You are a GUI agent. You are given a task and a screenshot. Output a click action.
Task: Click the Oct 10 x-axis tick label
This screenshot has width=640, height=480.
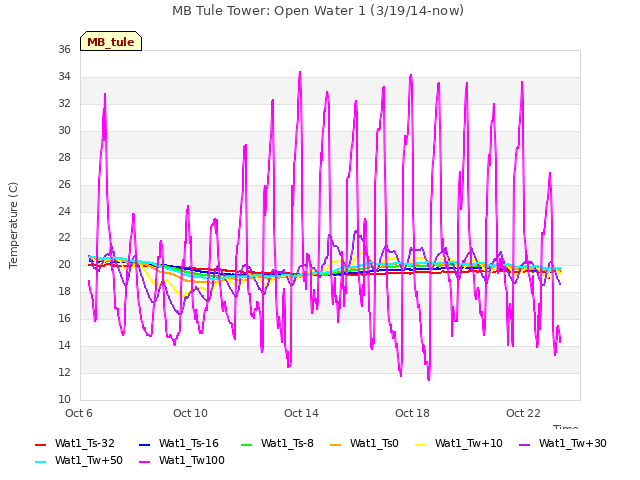(x=190, y=413)
